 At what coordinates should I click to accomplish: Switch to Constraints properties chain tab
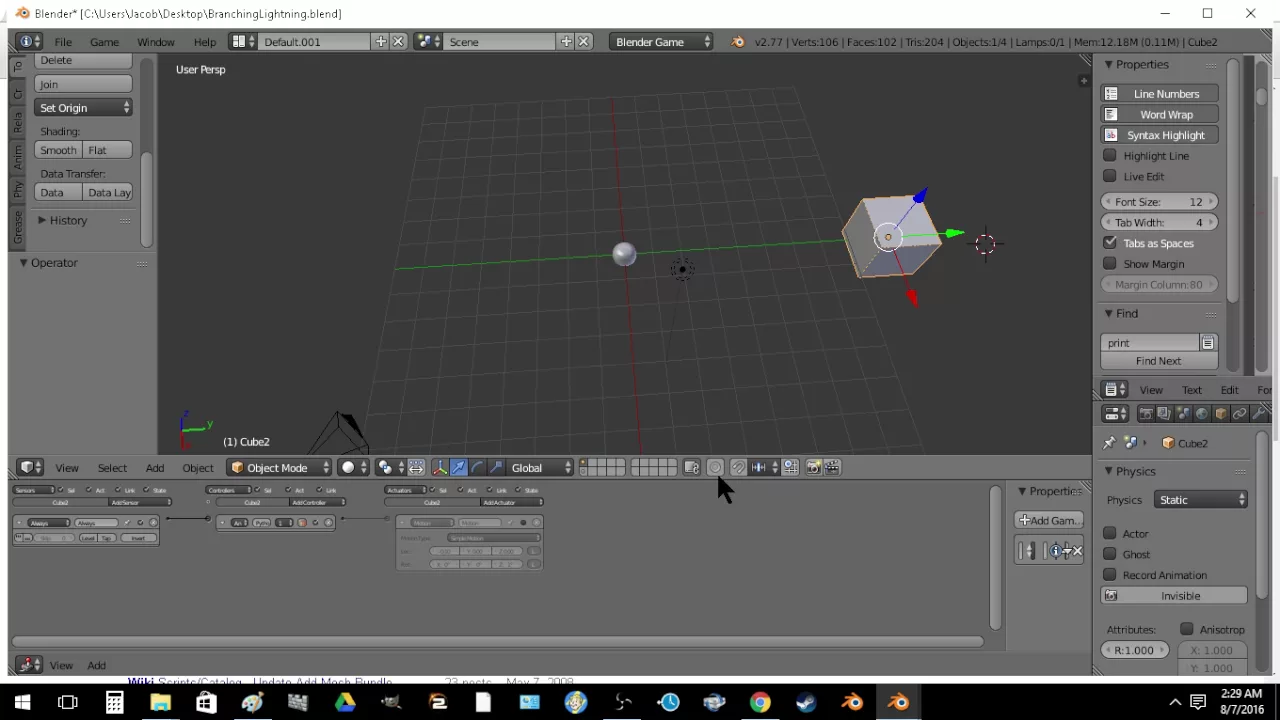coord(1240,414)
